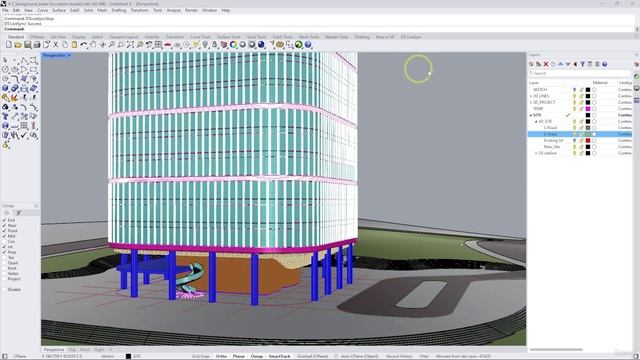Click the Layers panel Search field
640x360 pixels.
580,73
